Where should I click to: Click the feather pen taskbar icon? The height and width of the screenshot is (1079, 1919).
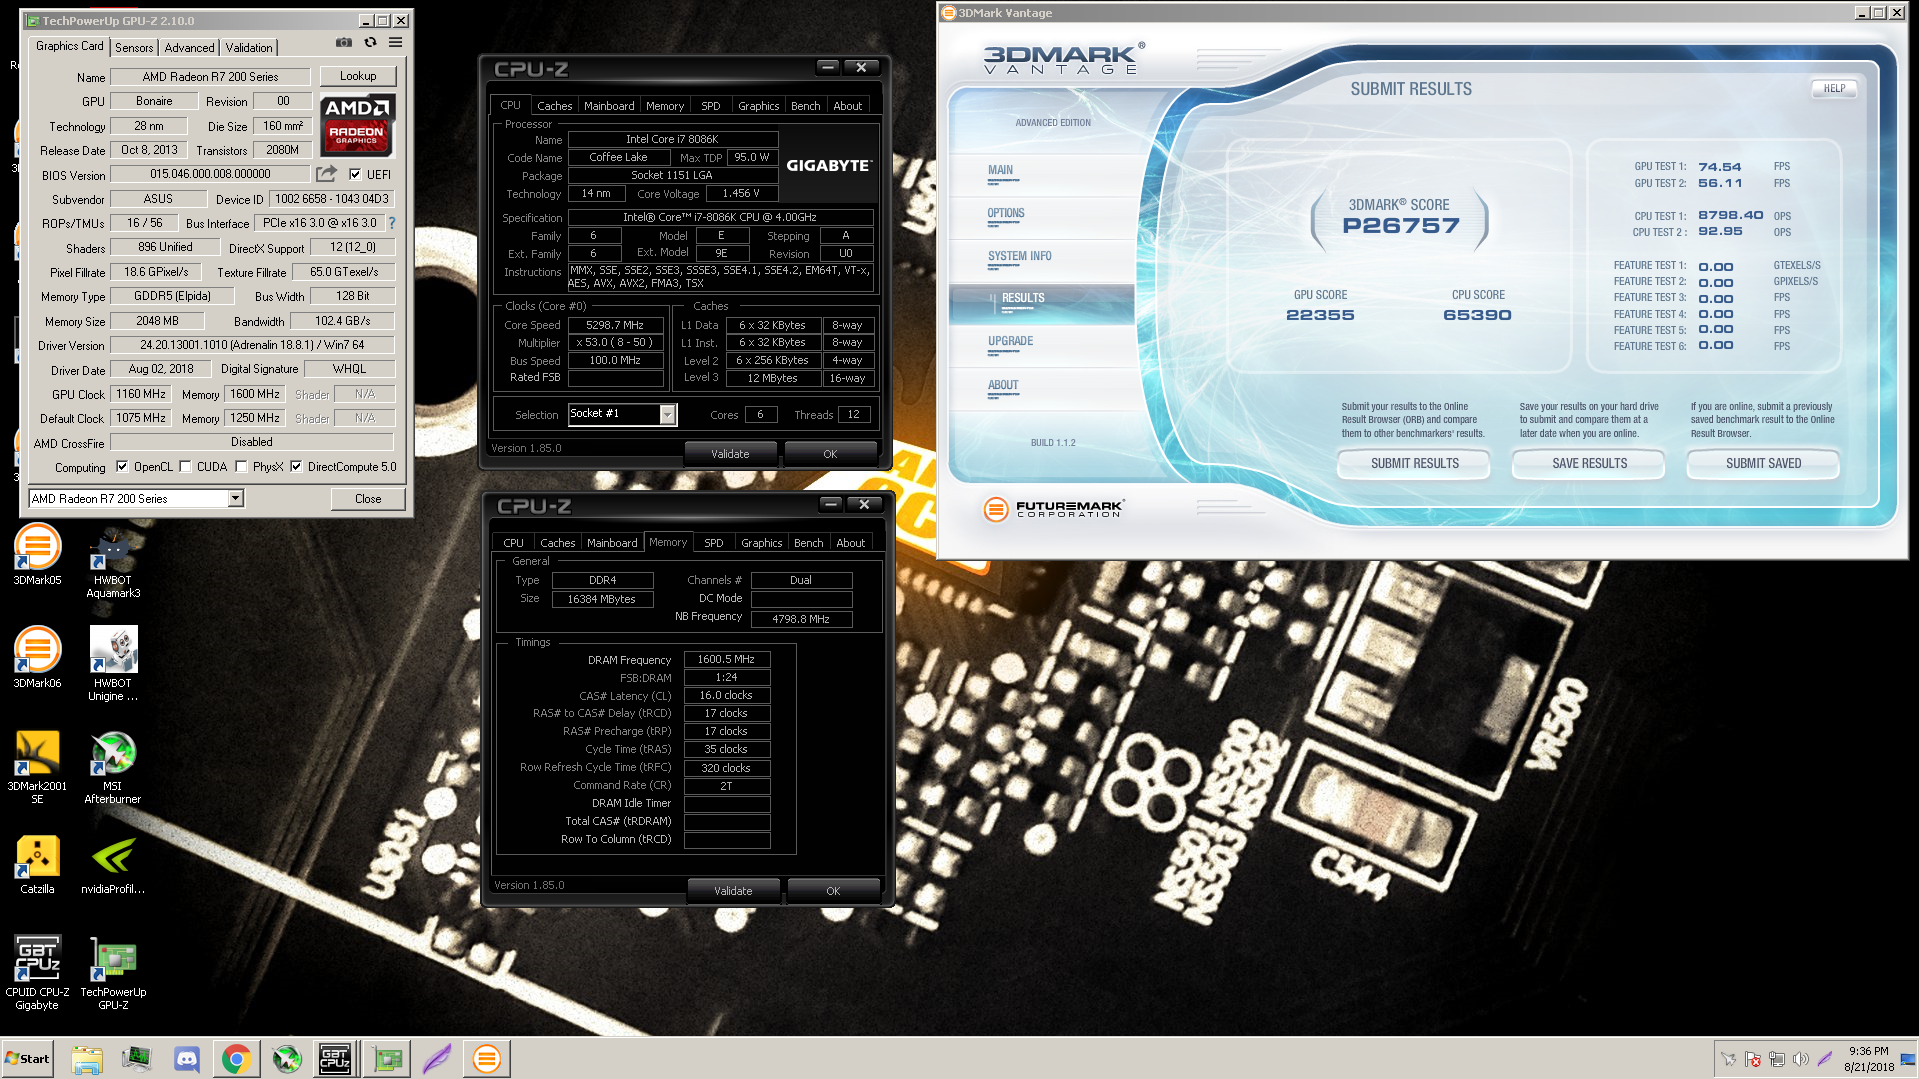tap(437, 1059)
